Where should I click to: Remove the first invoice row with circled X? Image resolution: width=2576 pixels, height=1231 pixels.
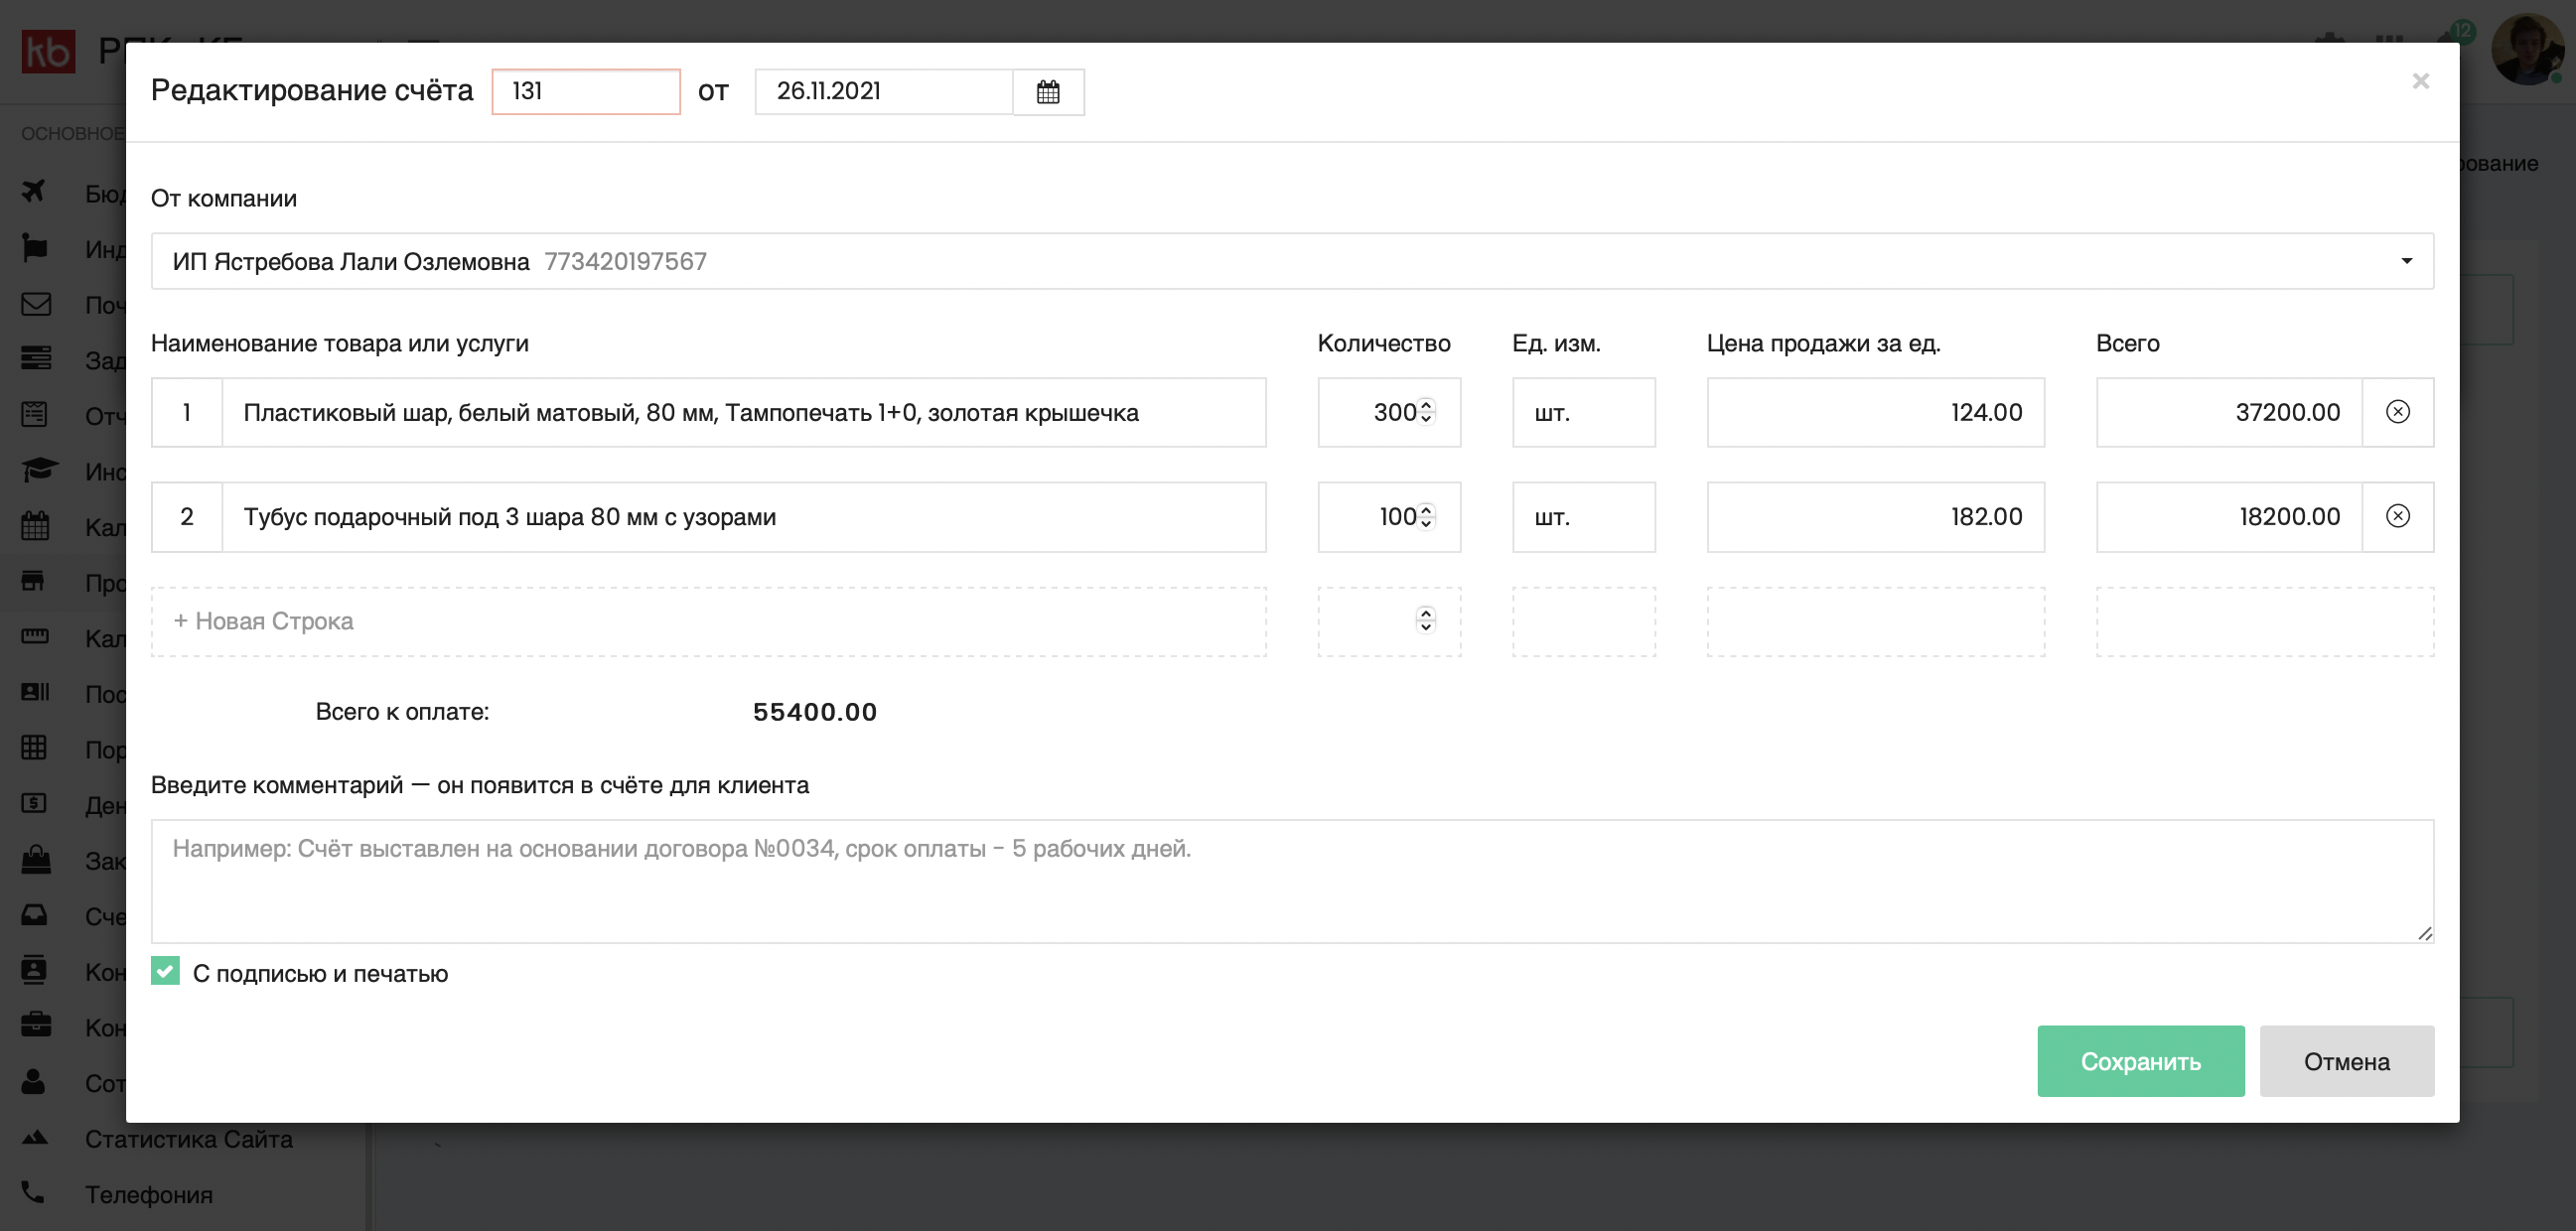click(x=2397, y=412)
